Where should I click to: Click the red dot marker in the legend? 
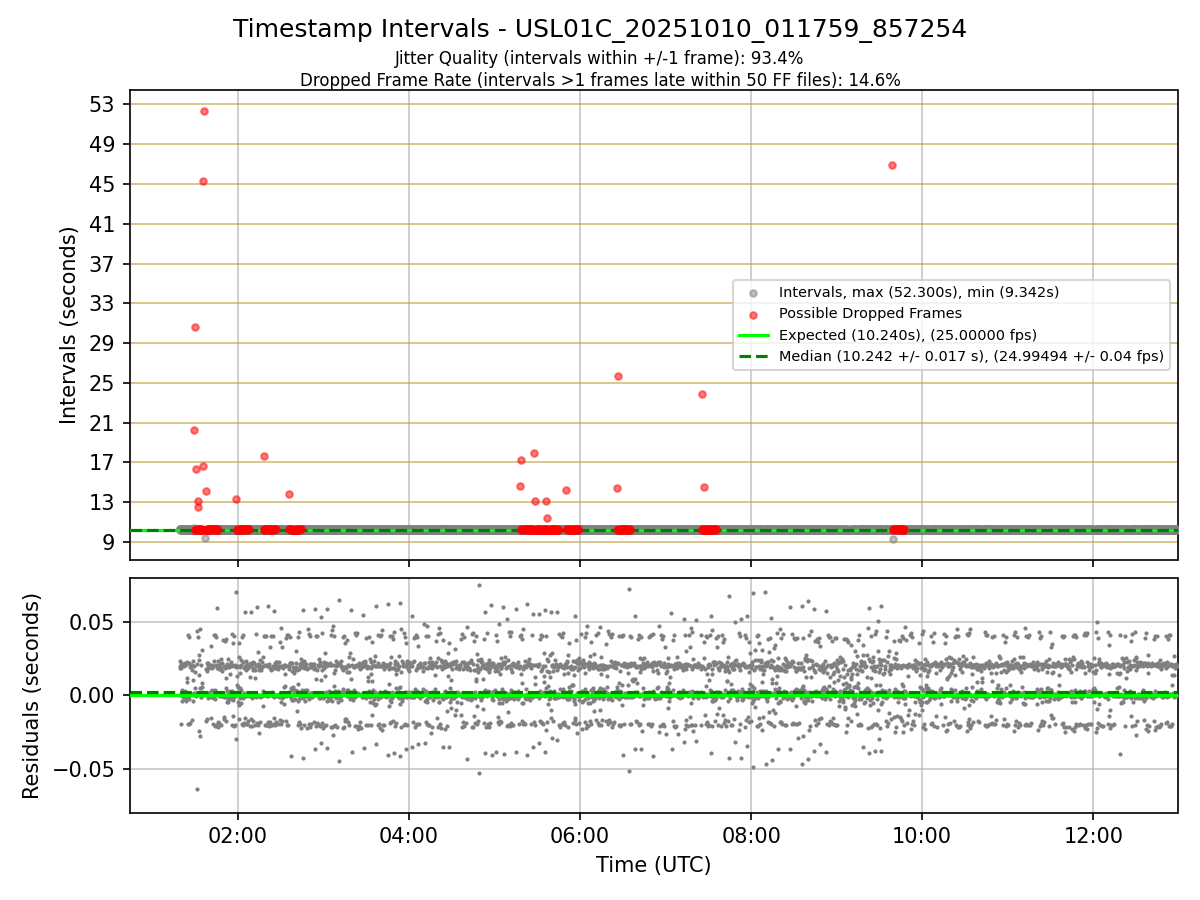[753, 314]
